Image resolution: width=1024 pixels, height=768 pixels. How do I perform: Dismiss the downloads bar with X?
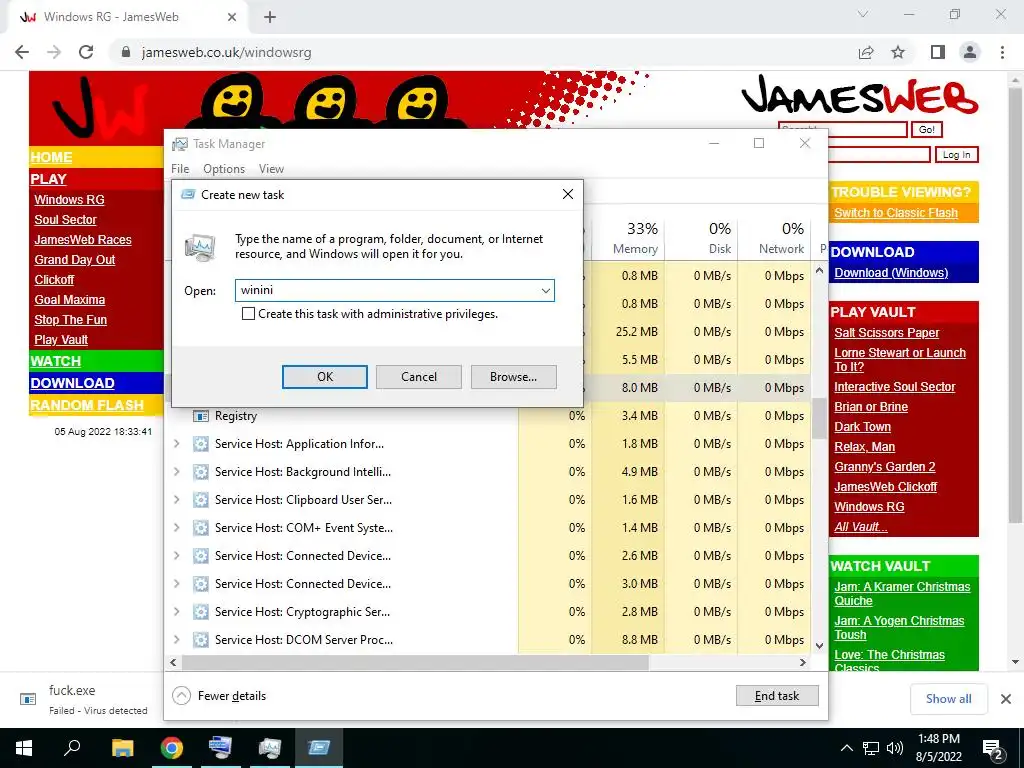point(1006,699)
